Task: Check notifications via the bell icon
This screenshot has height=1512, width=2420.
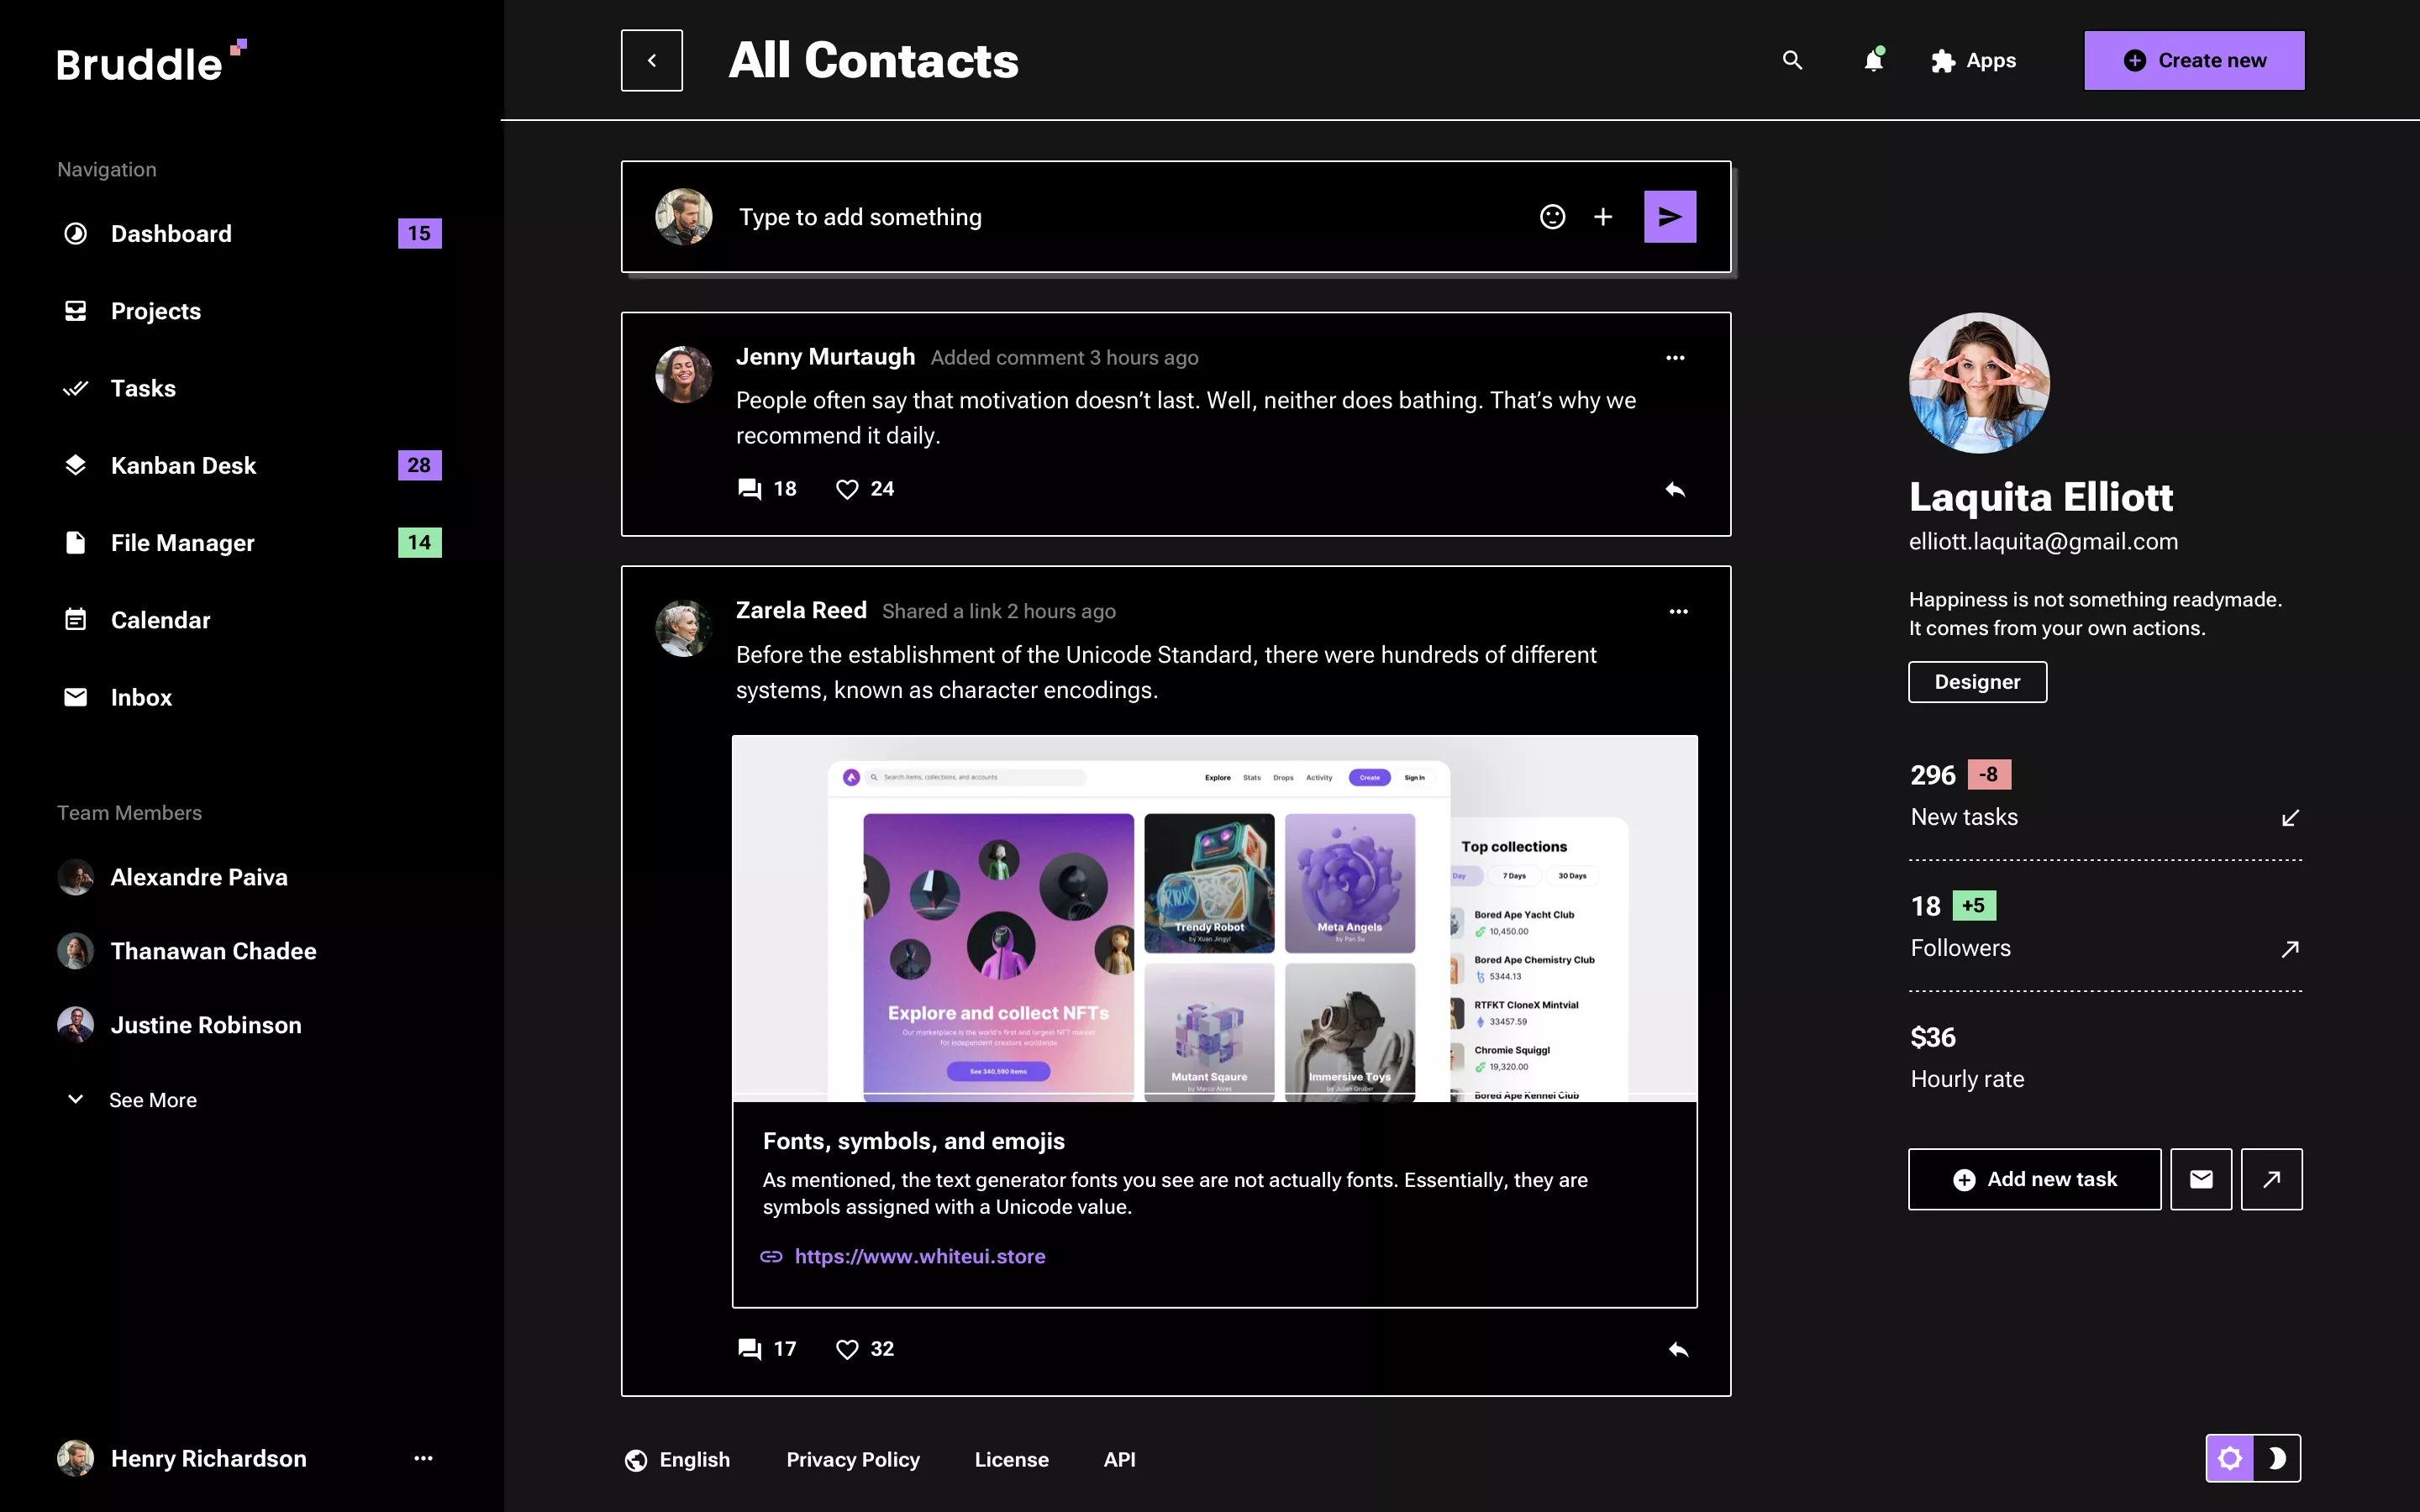Action: pyautogui.click(x=1873, y=60)
